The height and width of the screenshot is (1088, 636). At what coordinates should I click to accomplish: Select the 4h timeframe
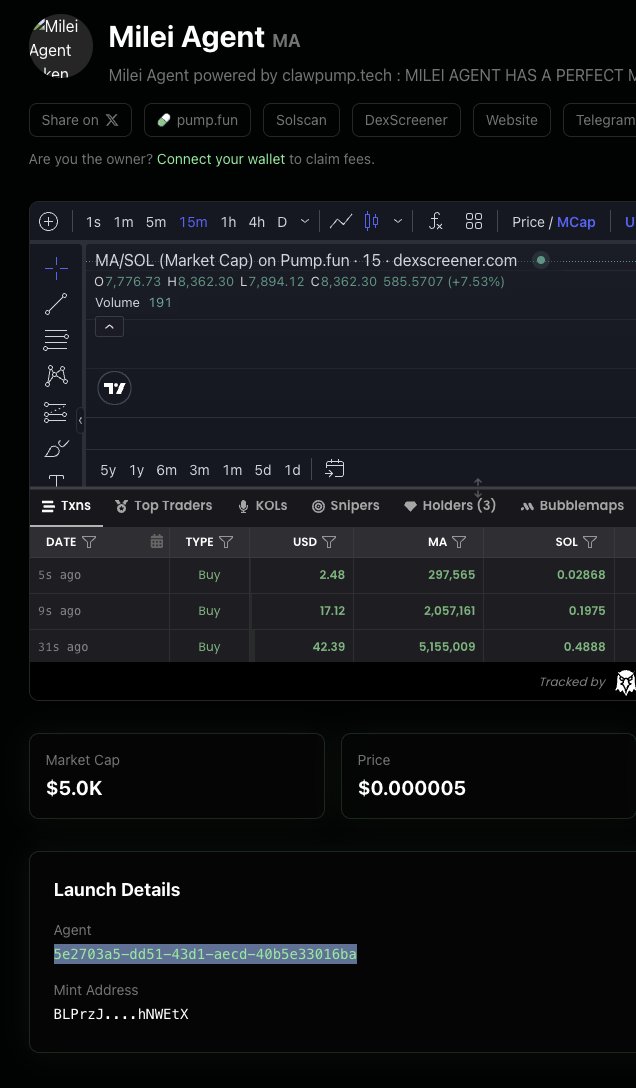click(257, 222)
